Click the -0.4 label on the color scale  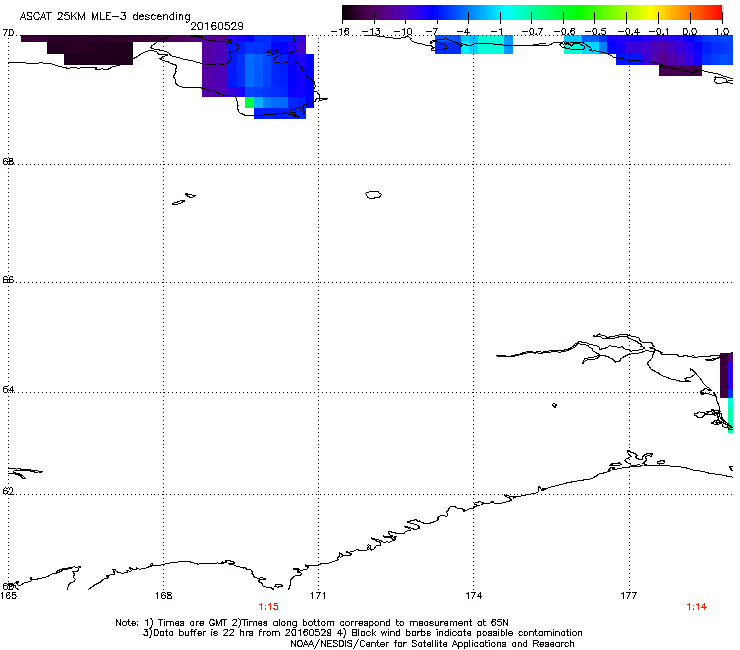coord(629,32)
